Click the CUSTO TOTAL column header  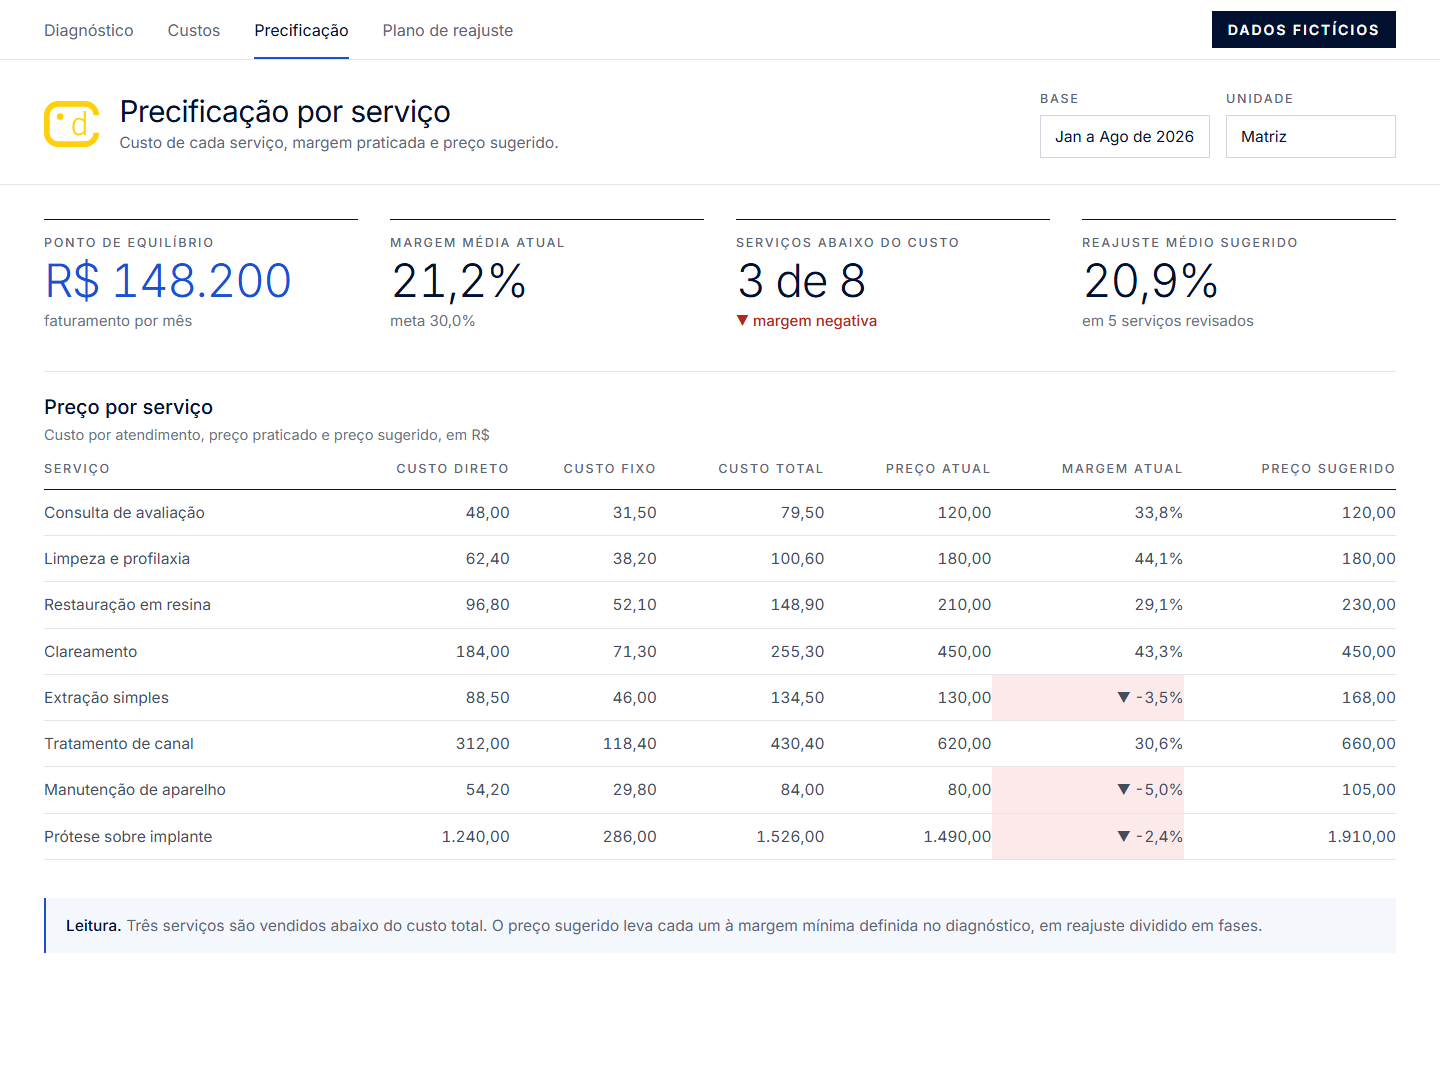click(771, 469)
